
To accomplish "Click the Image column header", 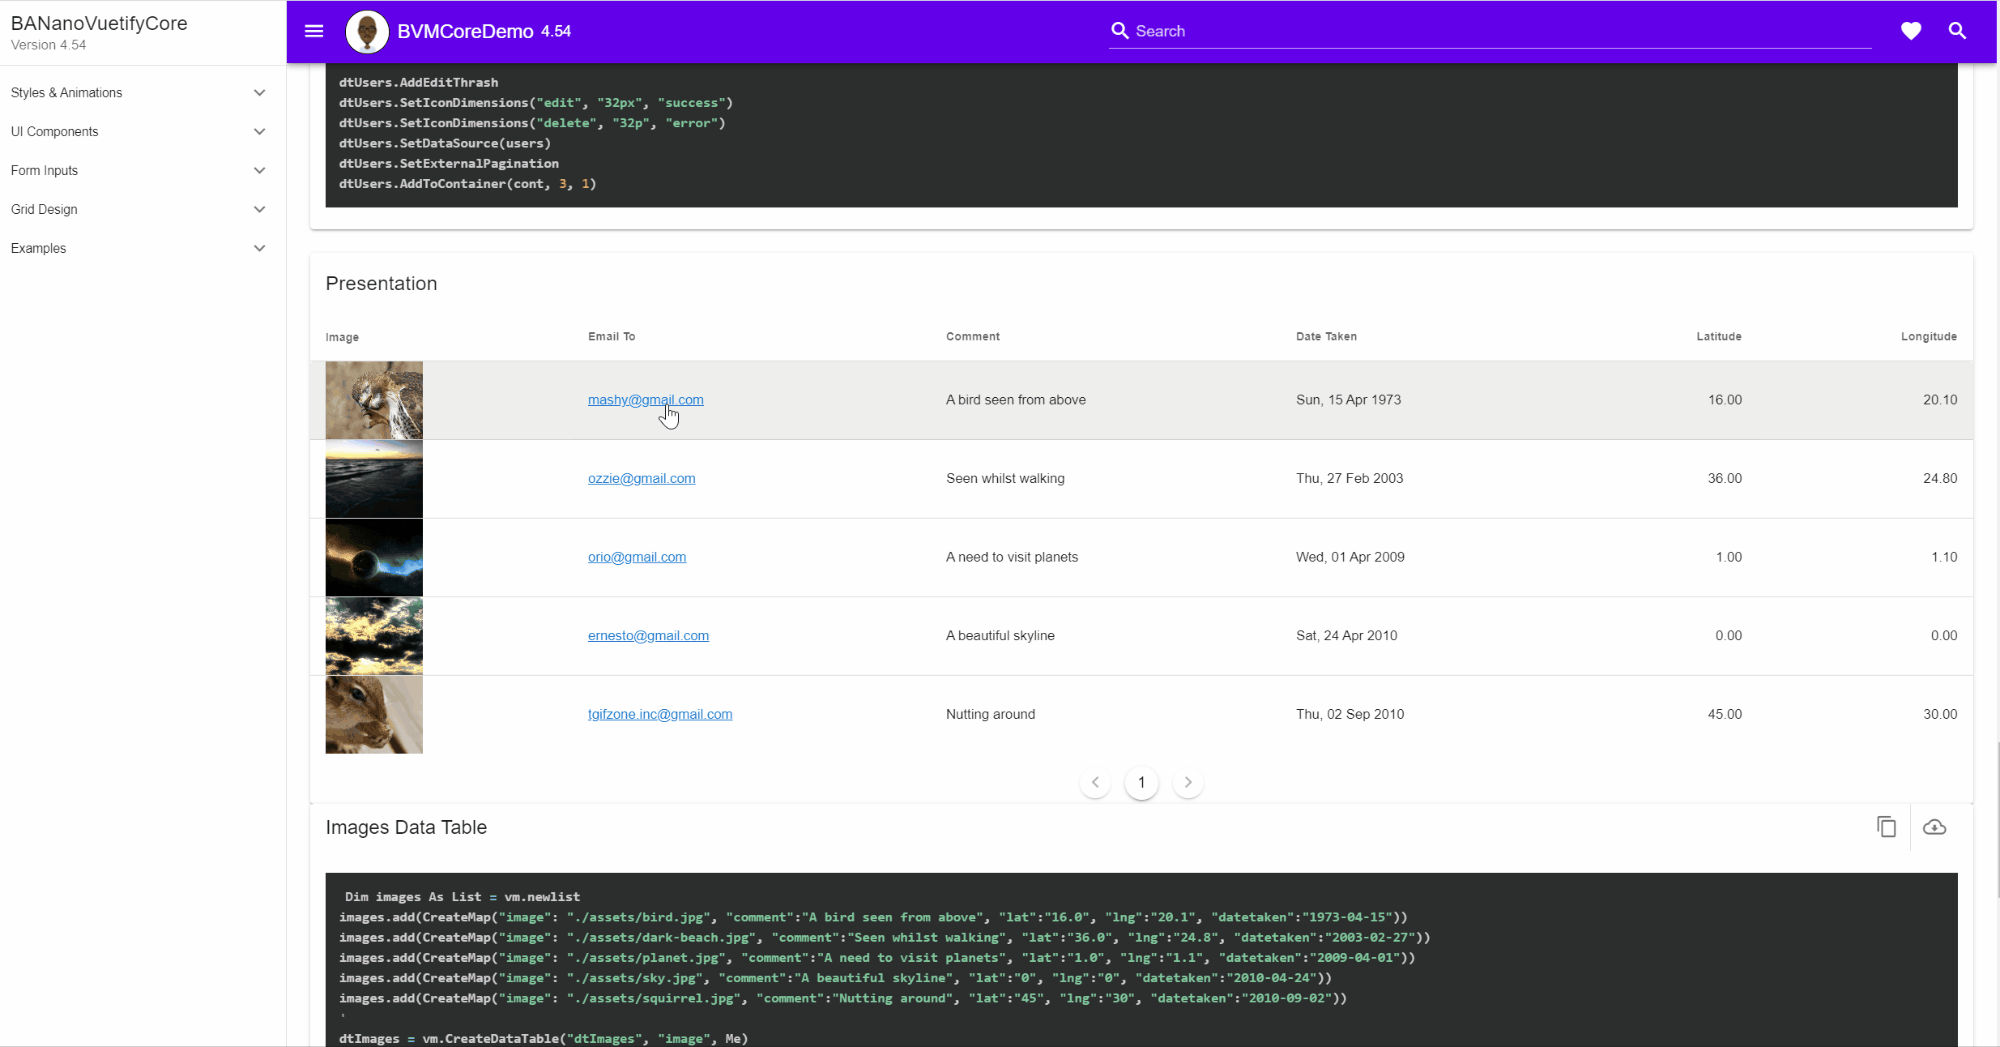I will point(342,338).
